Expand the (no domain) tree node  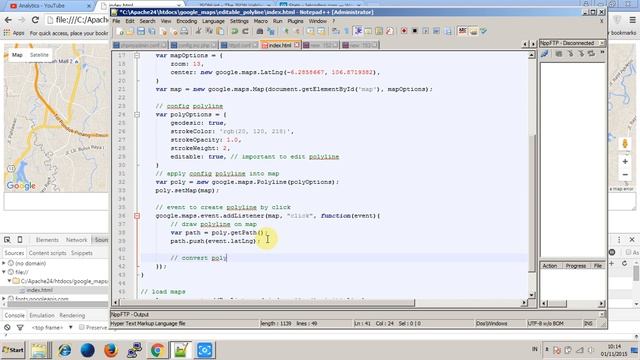[4, 263]
